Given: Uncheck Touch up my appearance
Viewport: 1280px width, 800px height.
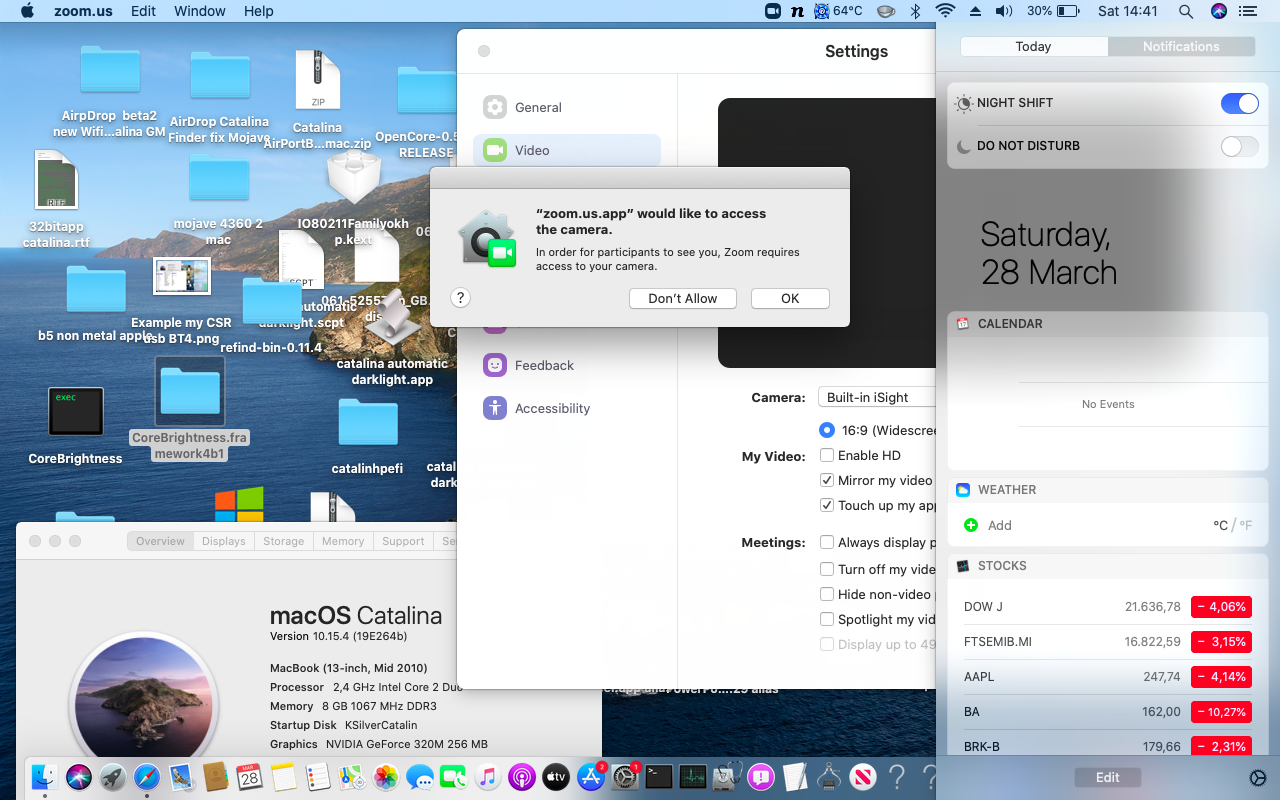Looking at the screenshot, I should pos(827,505).
